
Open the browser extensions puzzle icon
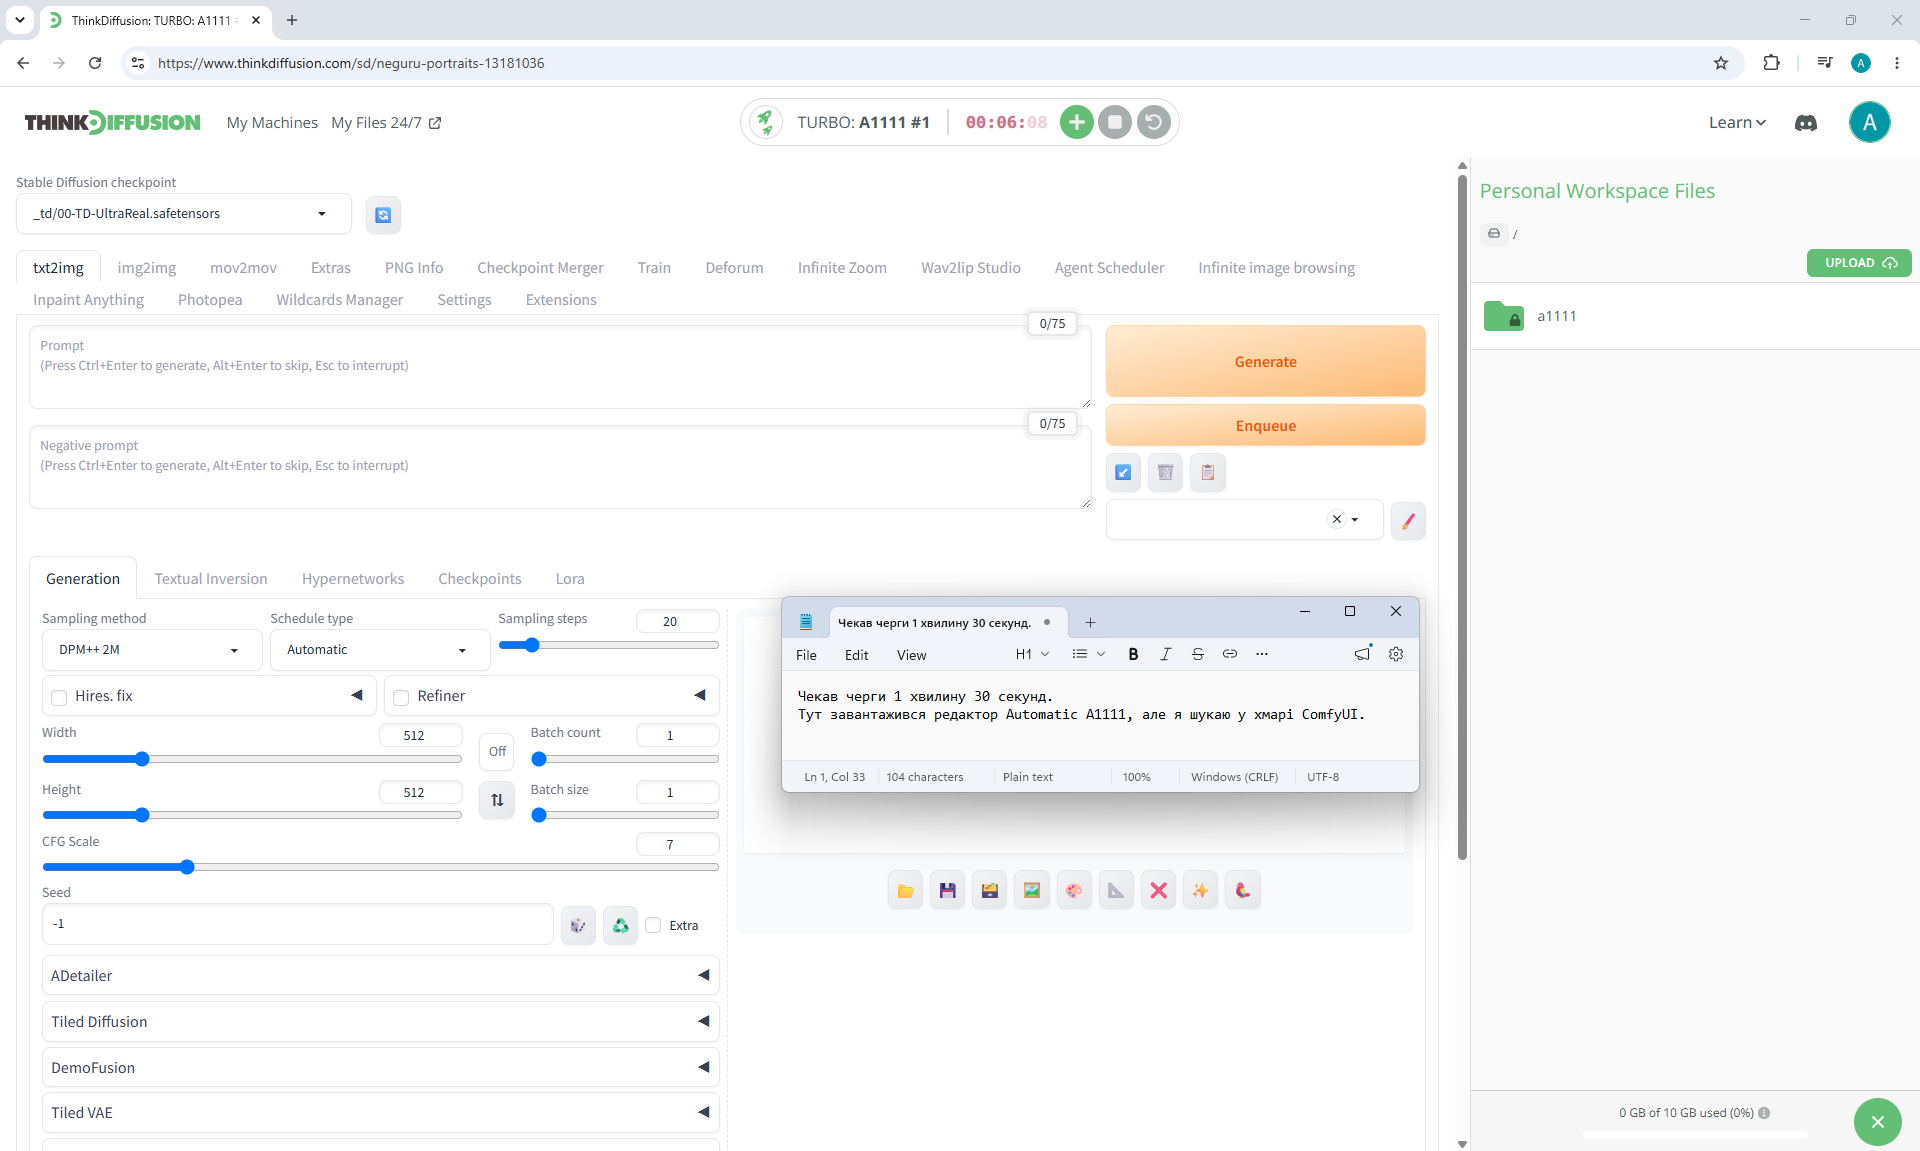coord(1771,63)
